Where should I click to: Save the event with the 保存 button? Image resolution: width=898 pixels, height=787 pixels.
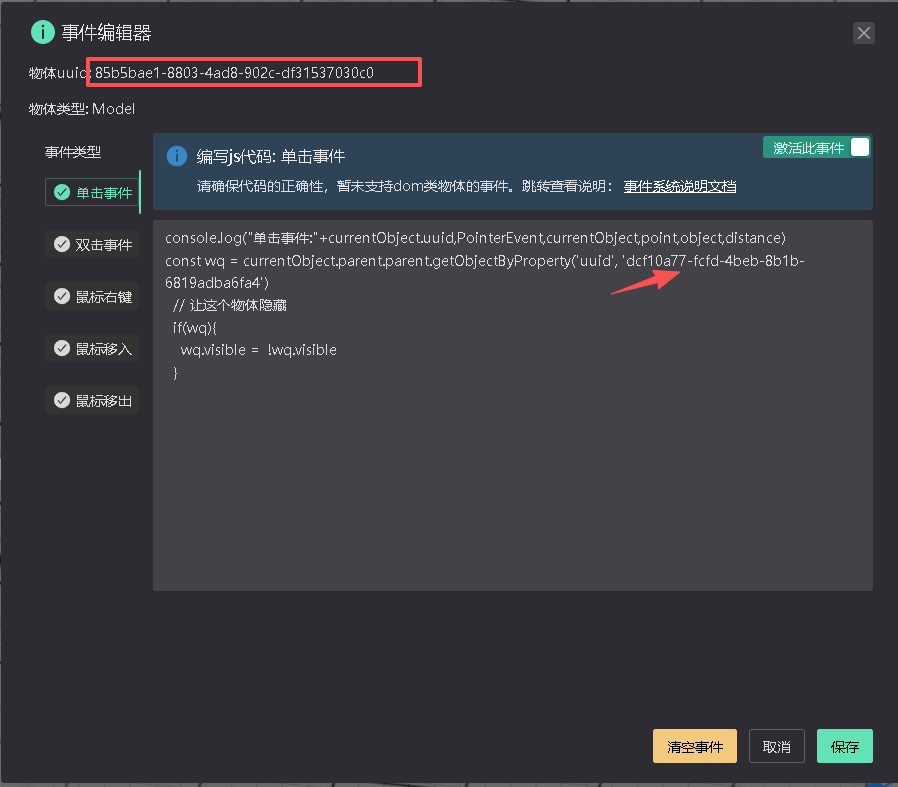click(x=844, y=747)
